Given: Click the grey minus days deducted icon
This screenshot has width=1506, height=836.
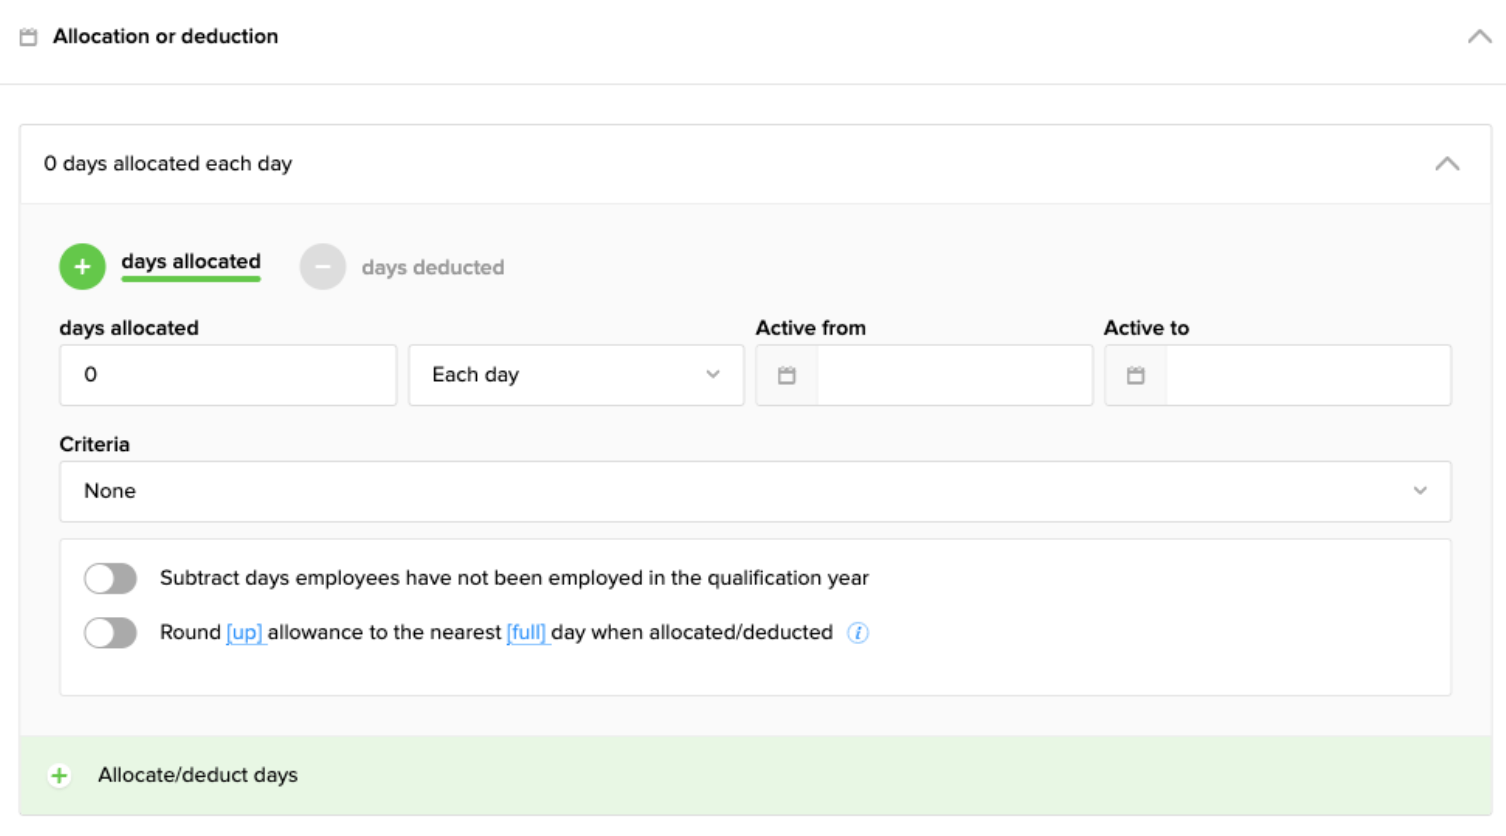Looking at the screenshot, I should click(x=322, y=267).
